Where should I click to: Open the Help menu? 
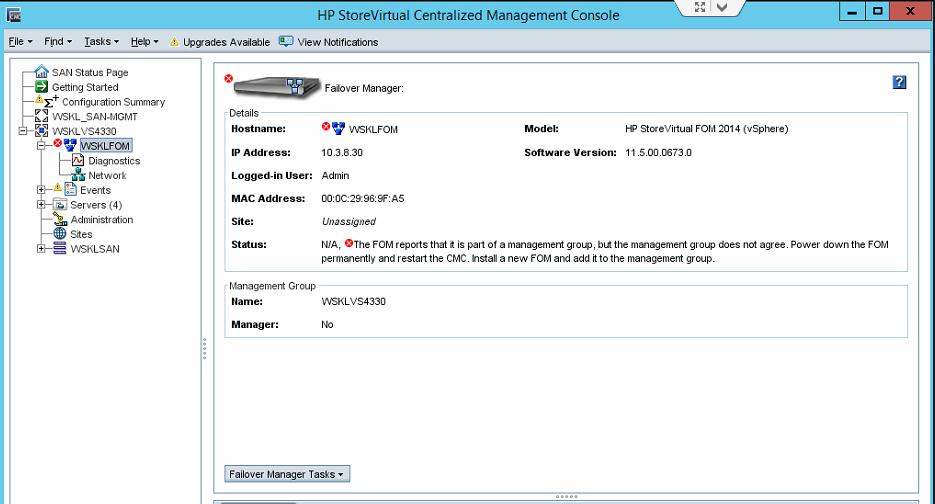coord(144,42)
